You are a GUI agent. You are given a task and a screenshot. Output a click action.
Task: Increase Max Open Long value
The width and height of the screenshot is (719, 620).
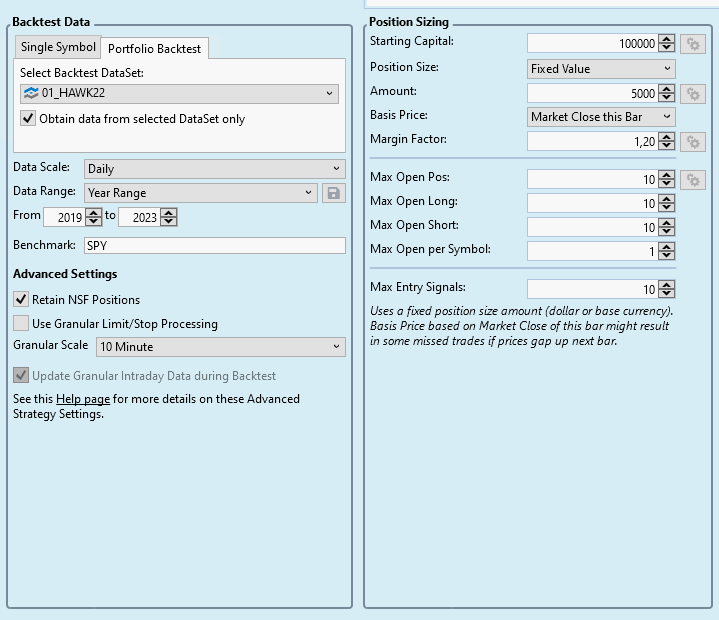coord(667,199)
